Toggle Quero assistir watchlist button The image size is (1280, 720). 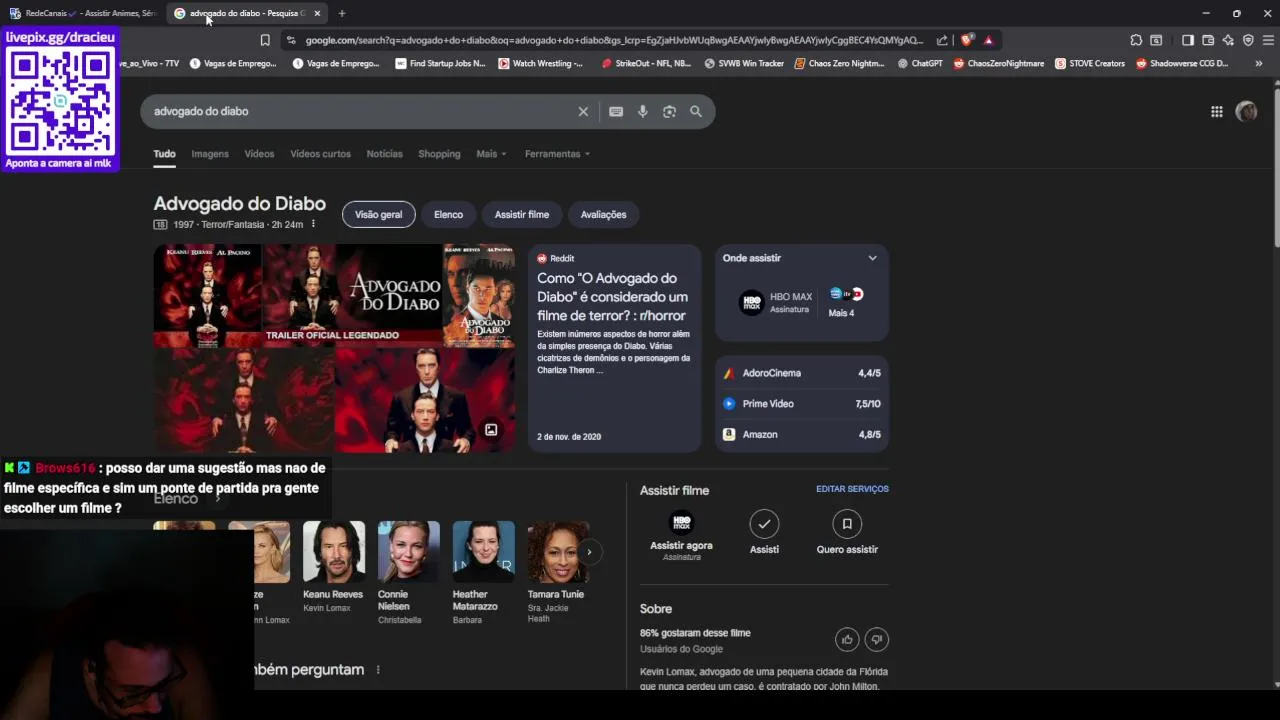847,533
